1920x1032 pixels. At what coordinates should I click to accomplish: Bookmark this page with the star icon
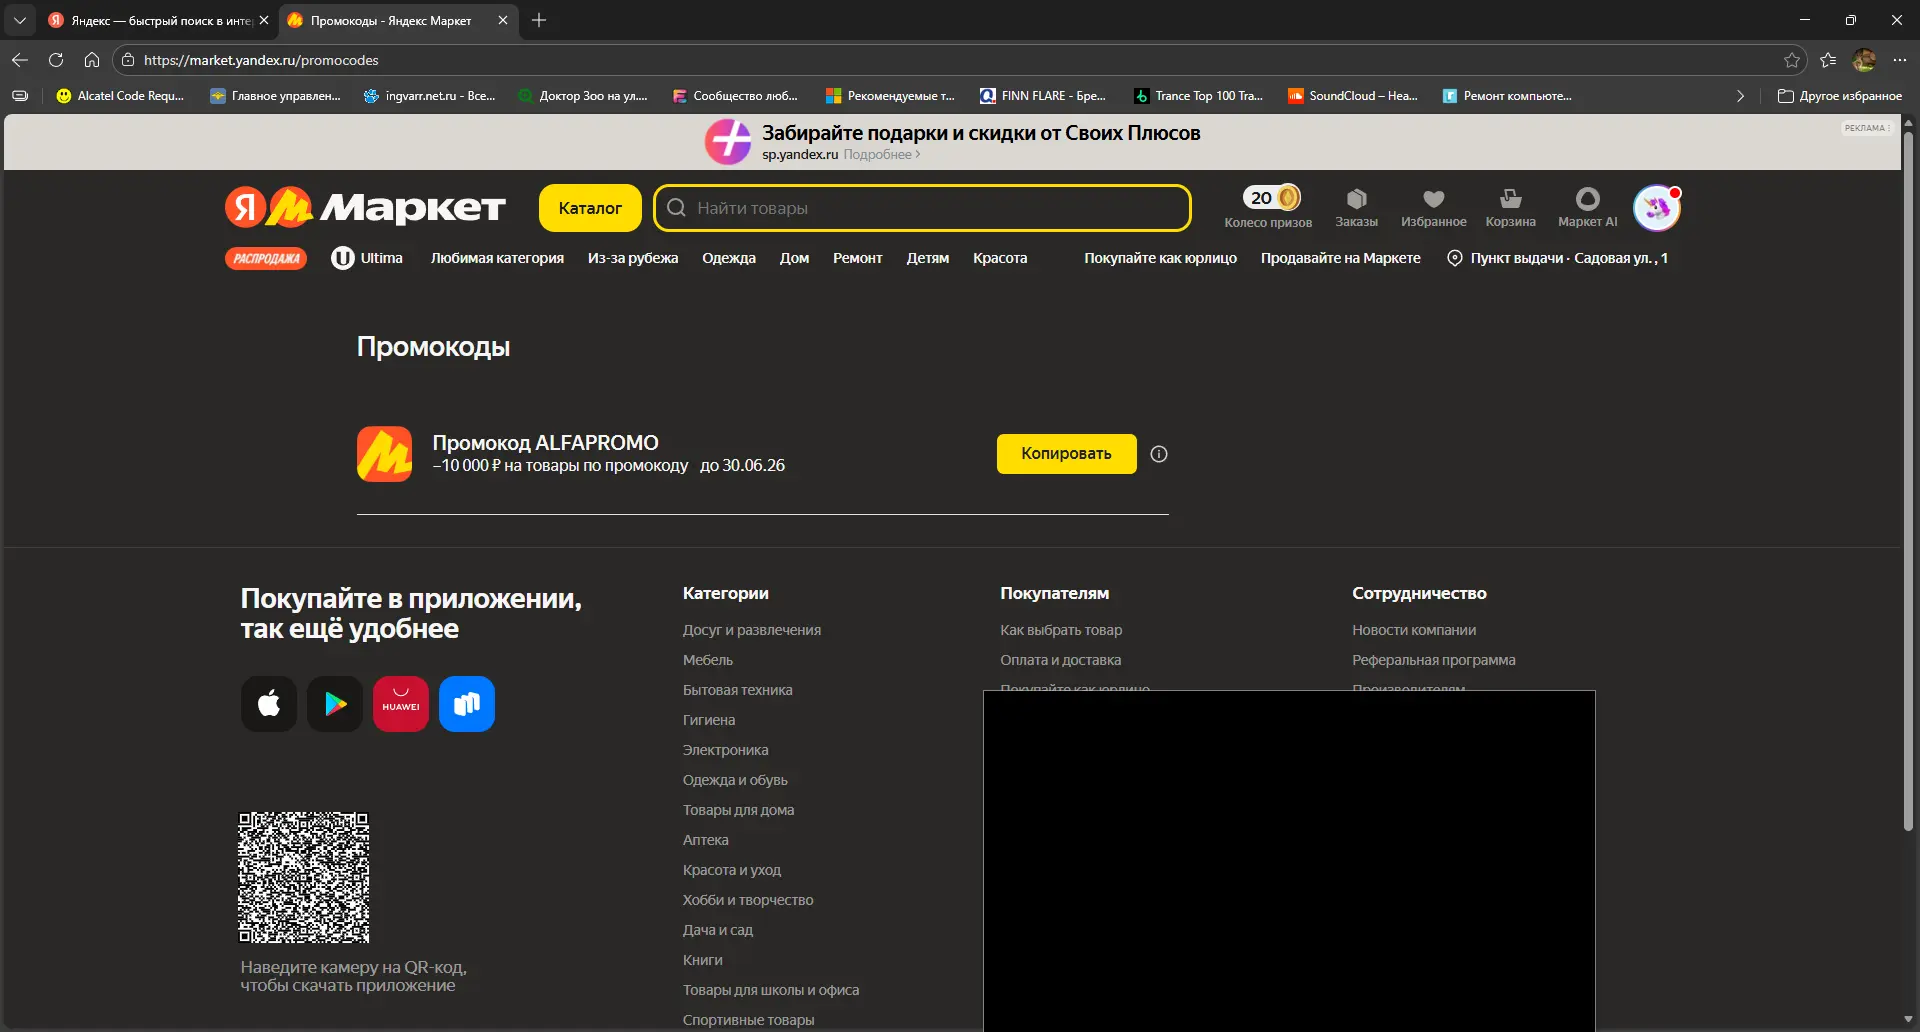(x=1792, y=60)
